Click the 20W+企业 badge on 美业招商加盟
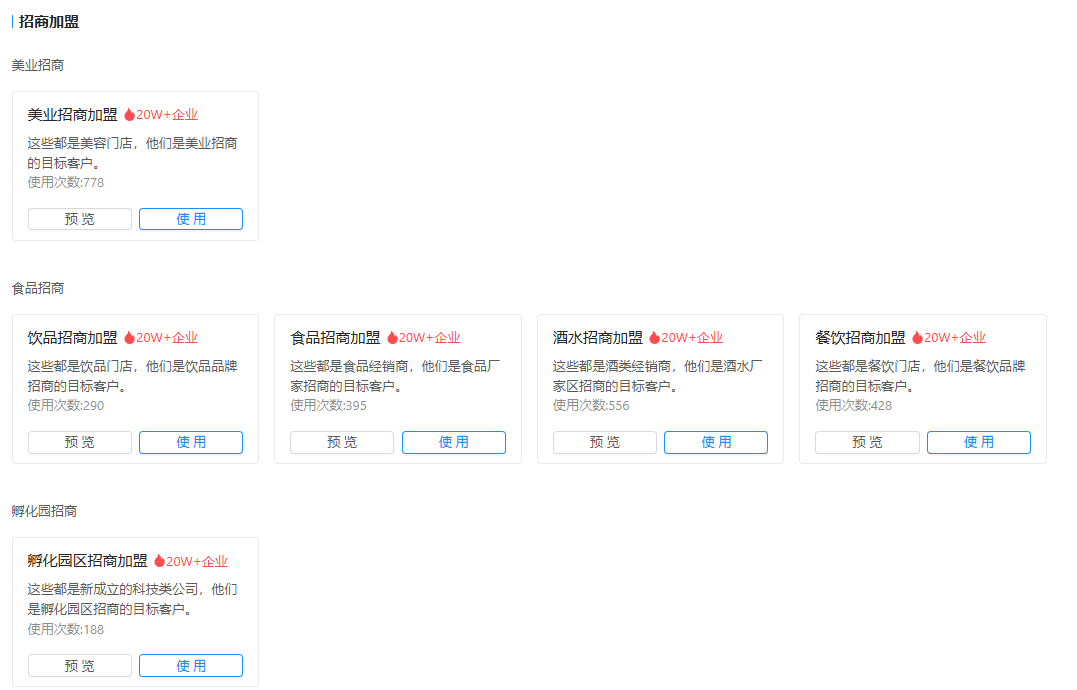The image size is (1077, 690). point(167,115)
